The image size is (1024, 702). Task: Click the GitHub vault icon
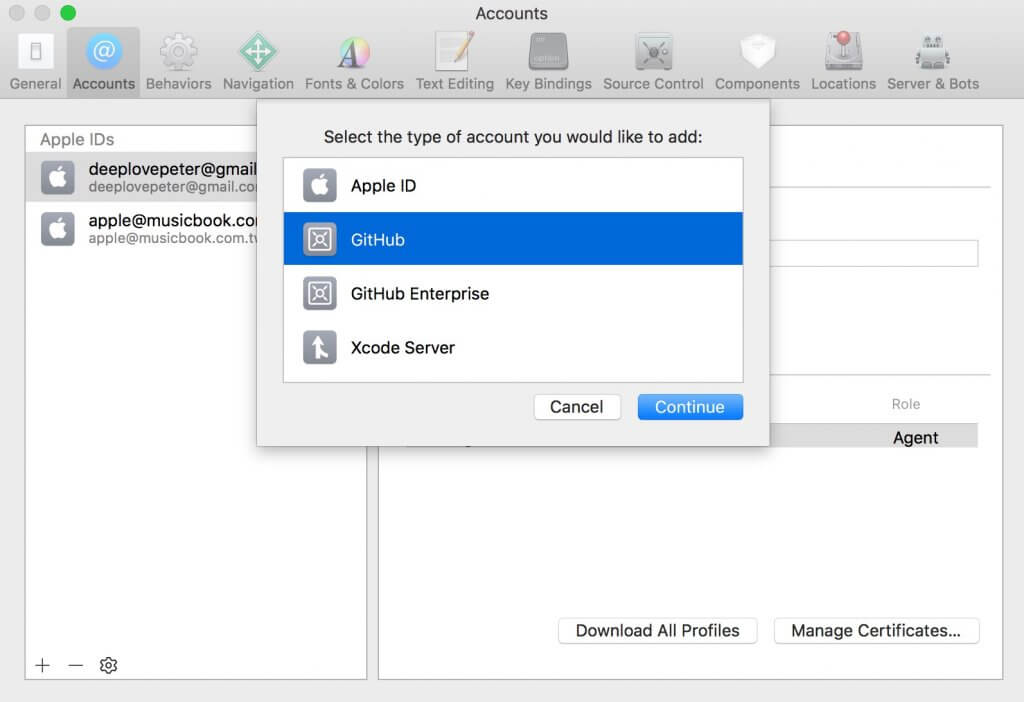click(x=319, y=239)
